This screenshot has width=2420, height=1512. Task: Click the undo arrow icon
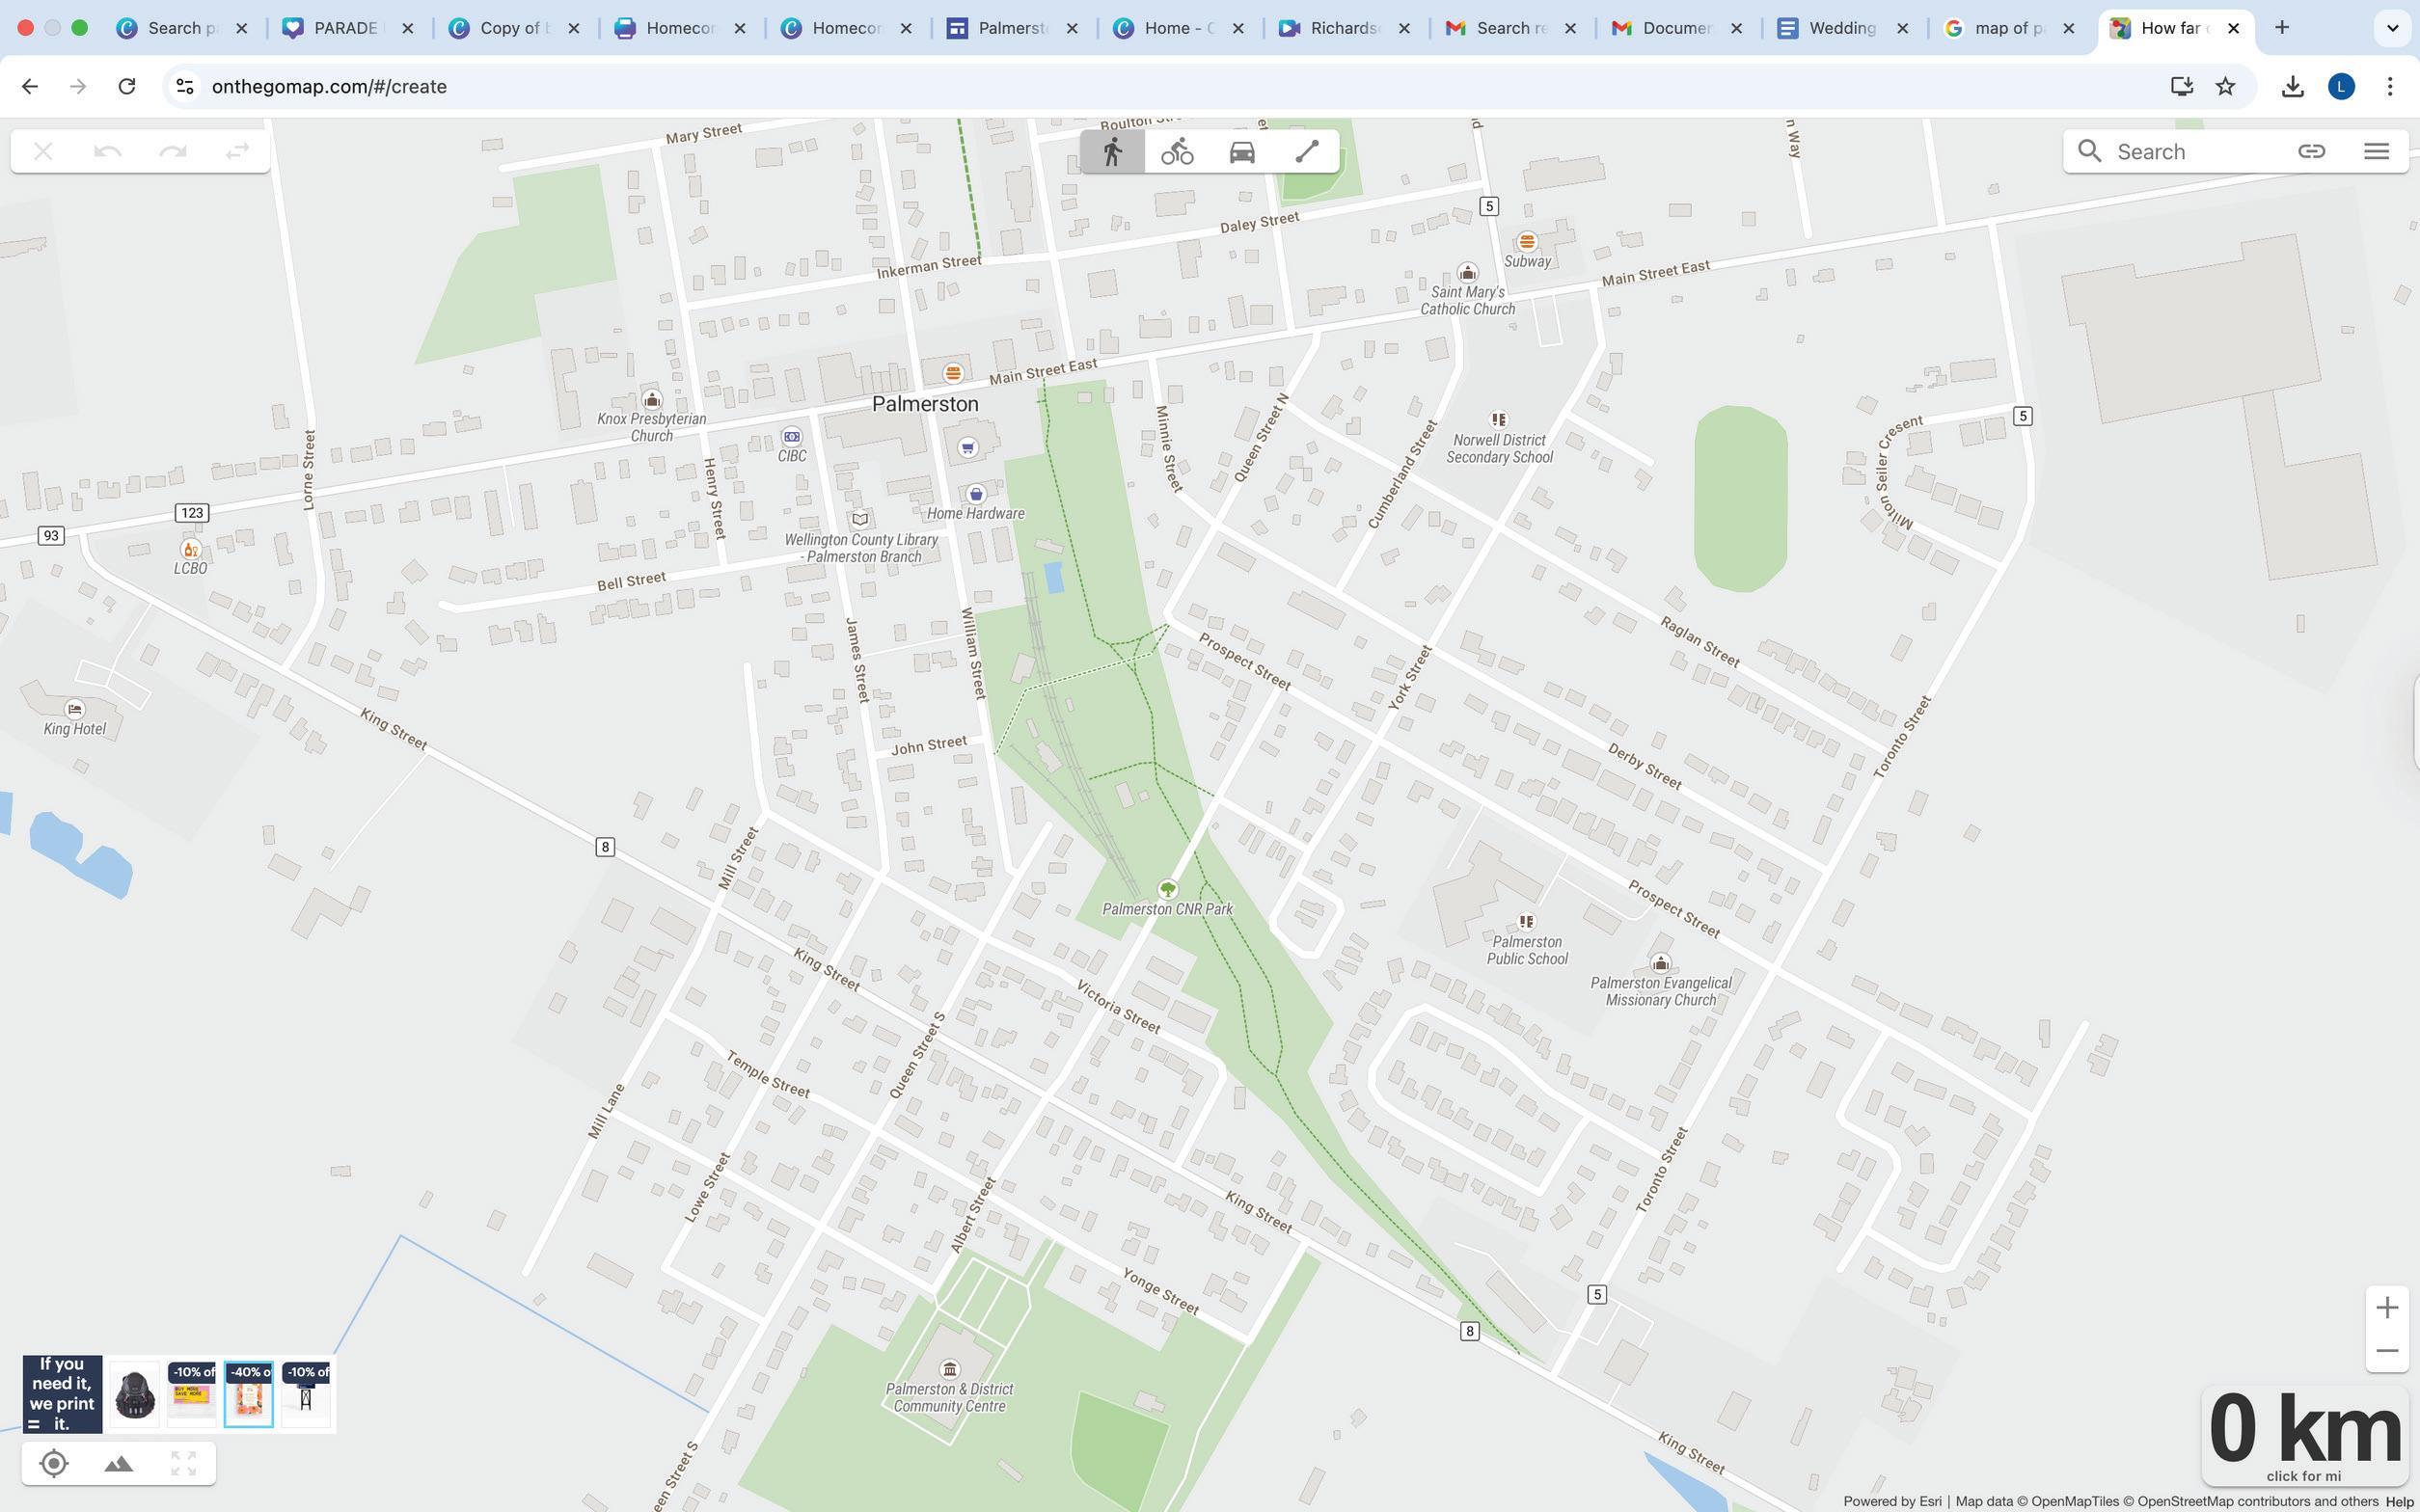tap(107, 151)
